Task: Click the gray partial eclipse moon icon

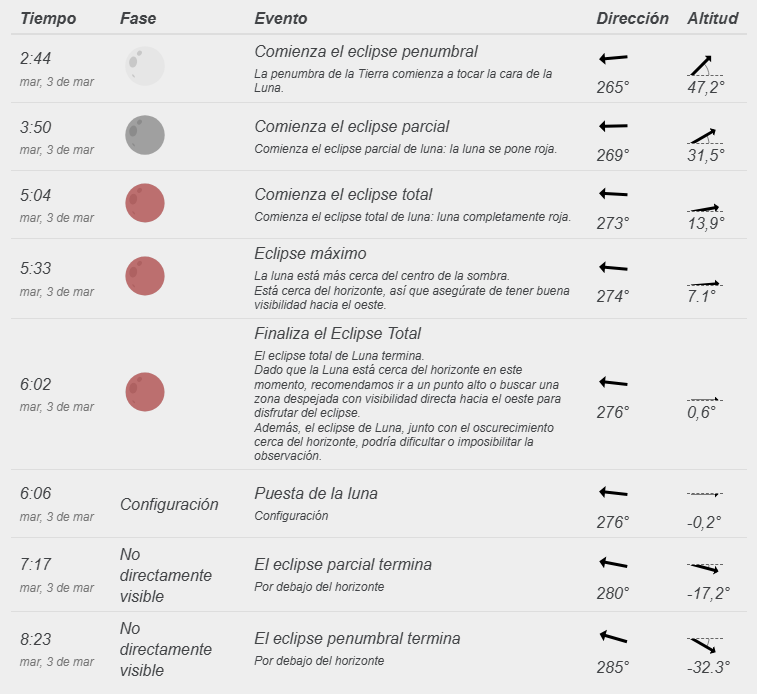Action: [x=144, y=134]
